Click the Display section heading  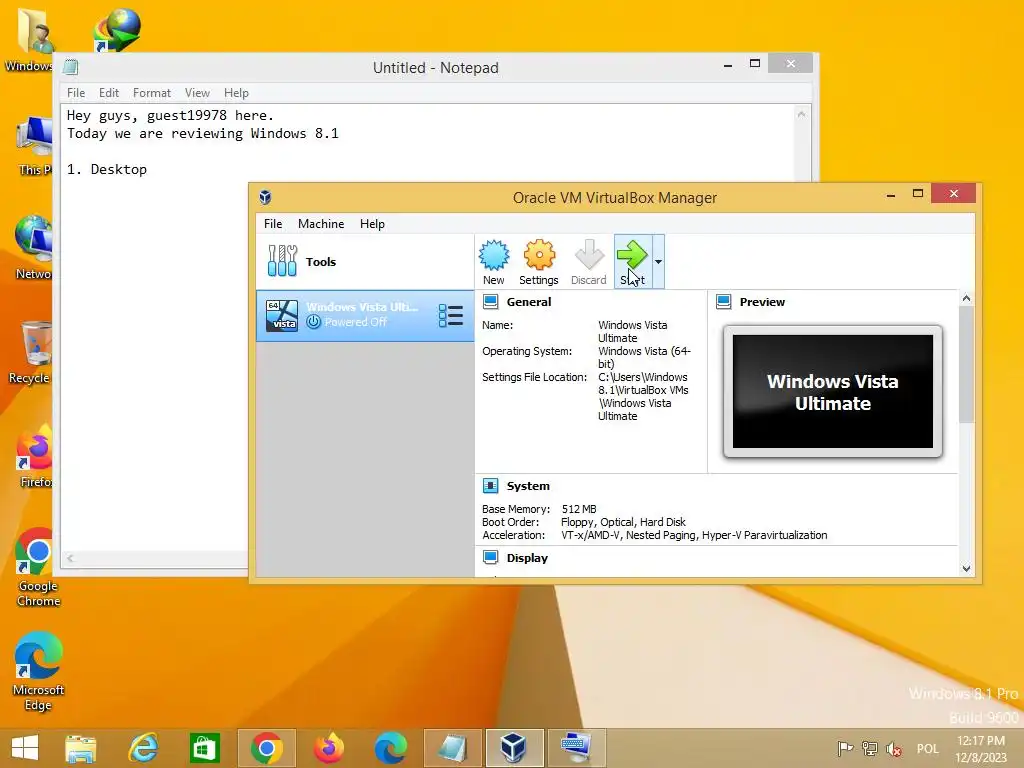527,558
